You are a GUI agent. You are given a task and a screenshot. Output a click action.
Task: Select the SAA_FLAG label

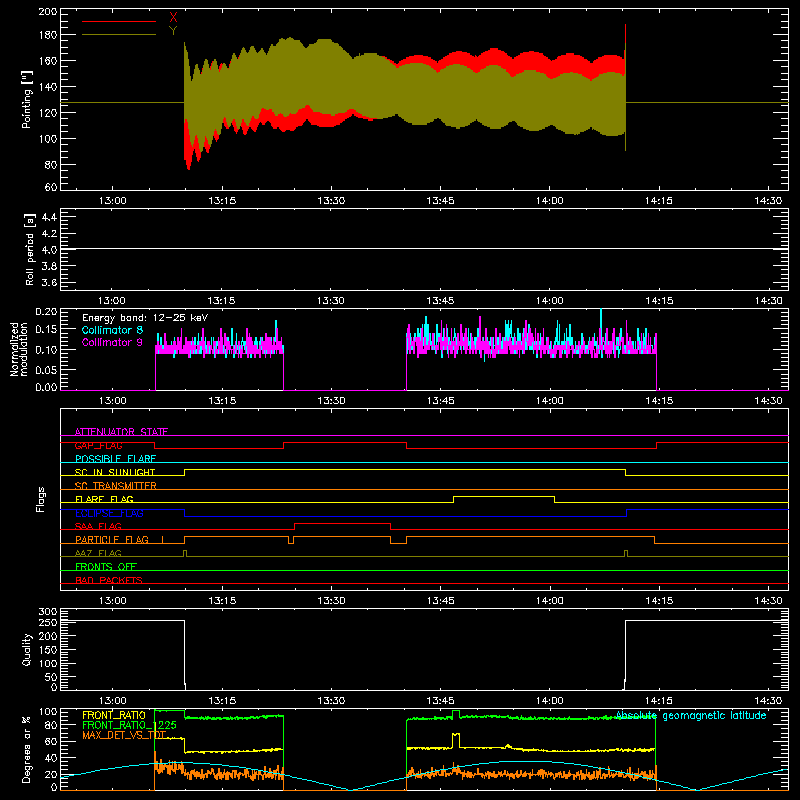98,526
